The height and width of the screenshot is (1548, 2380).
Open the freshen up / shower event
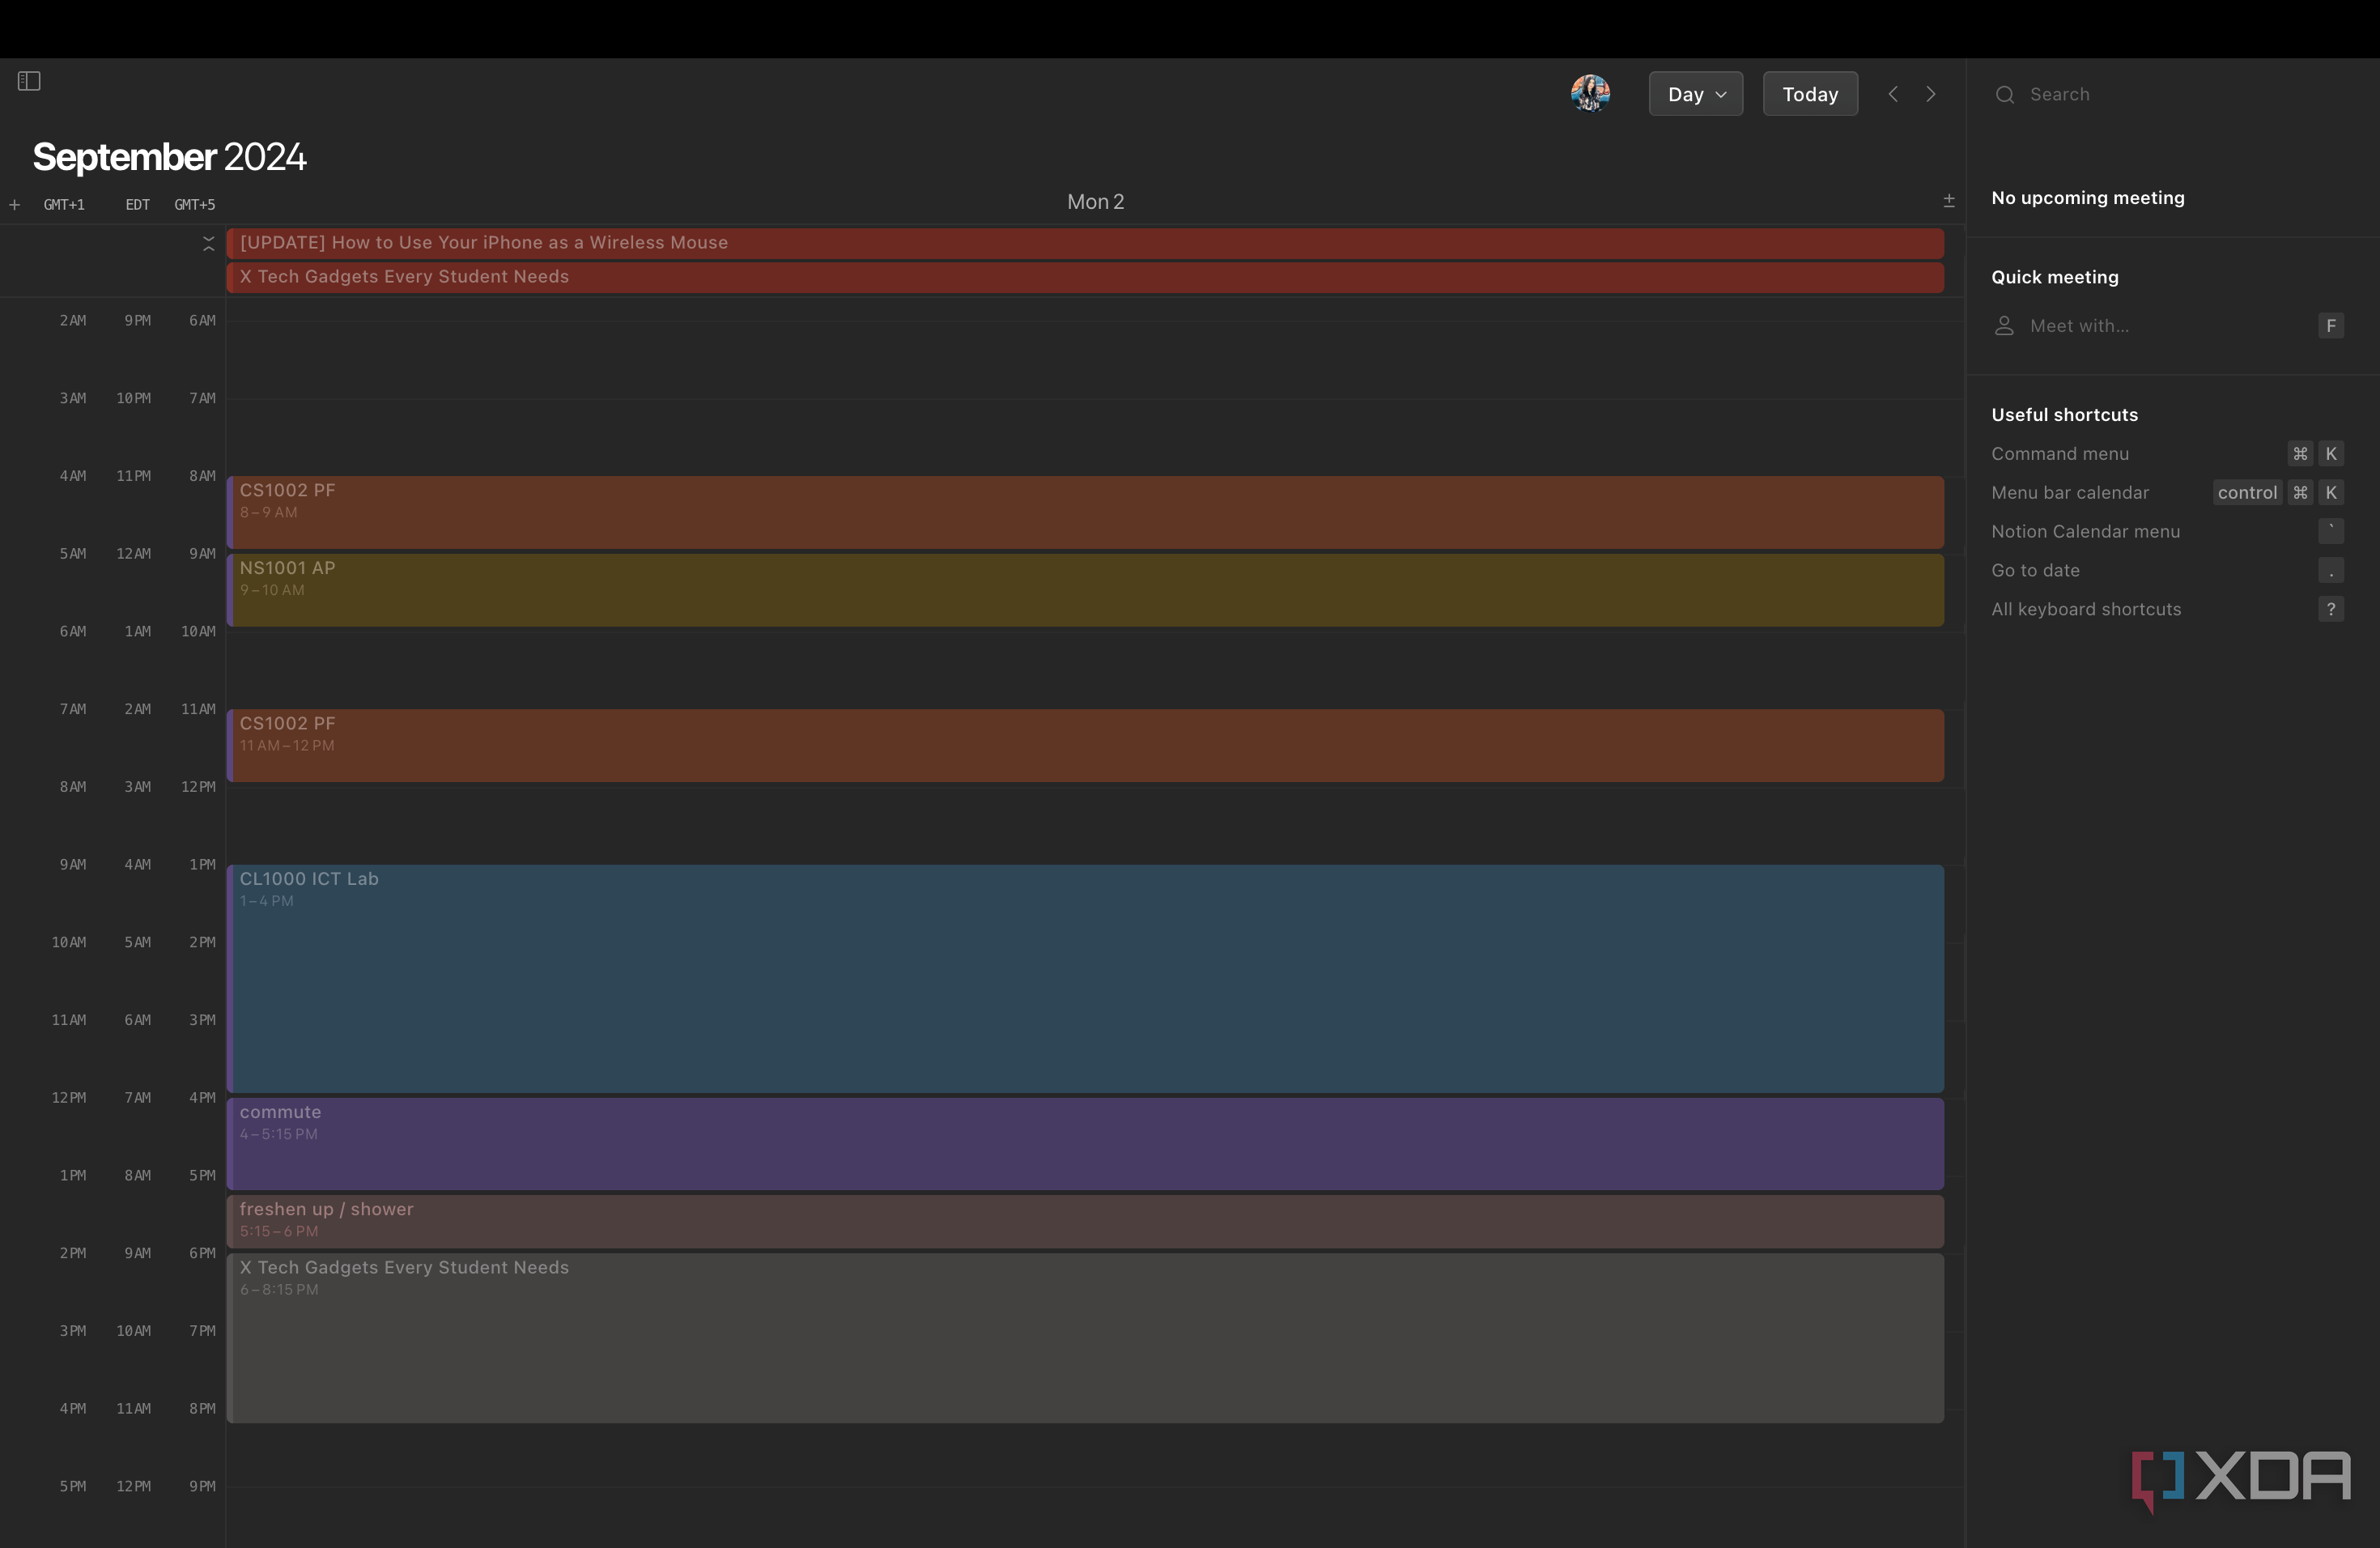click(x=1086, y=1221)
